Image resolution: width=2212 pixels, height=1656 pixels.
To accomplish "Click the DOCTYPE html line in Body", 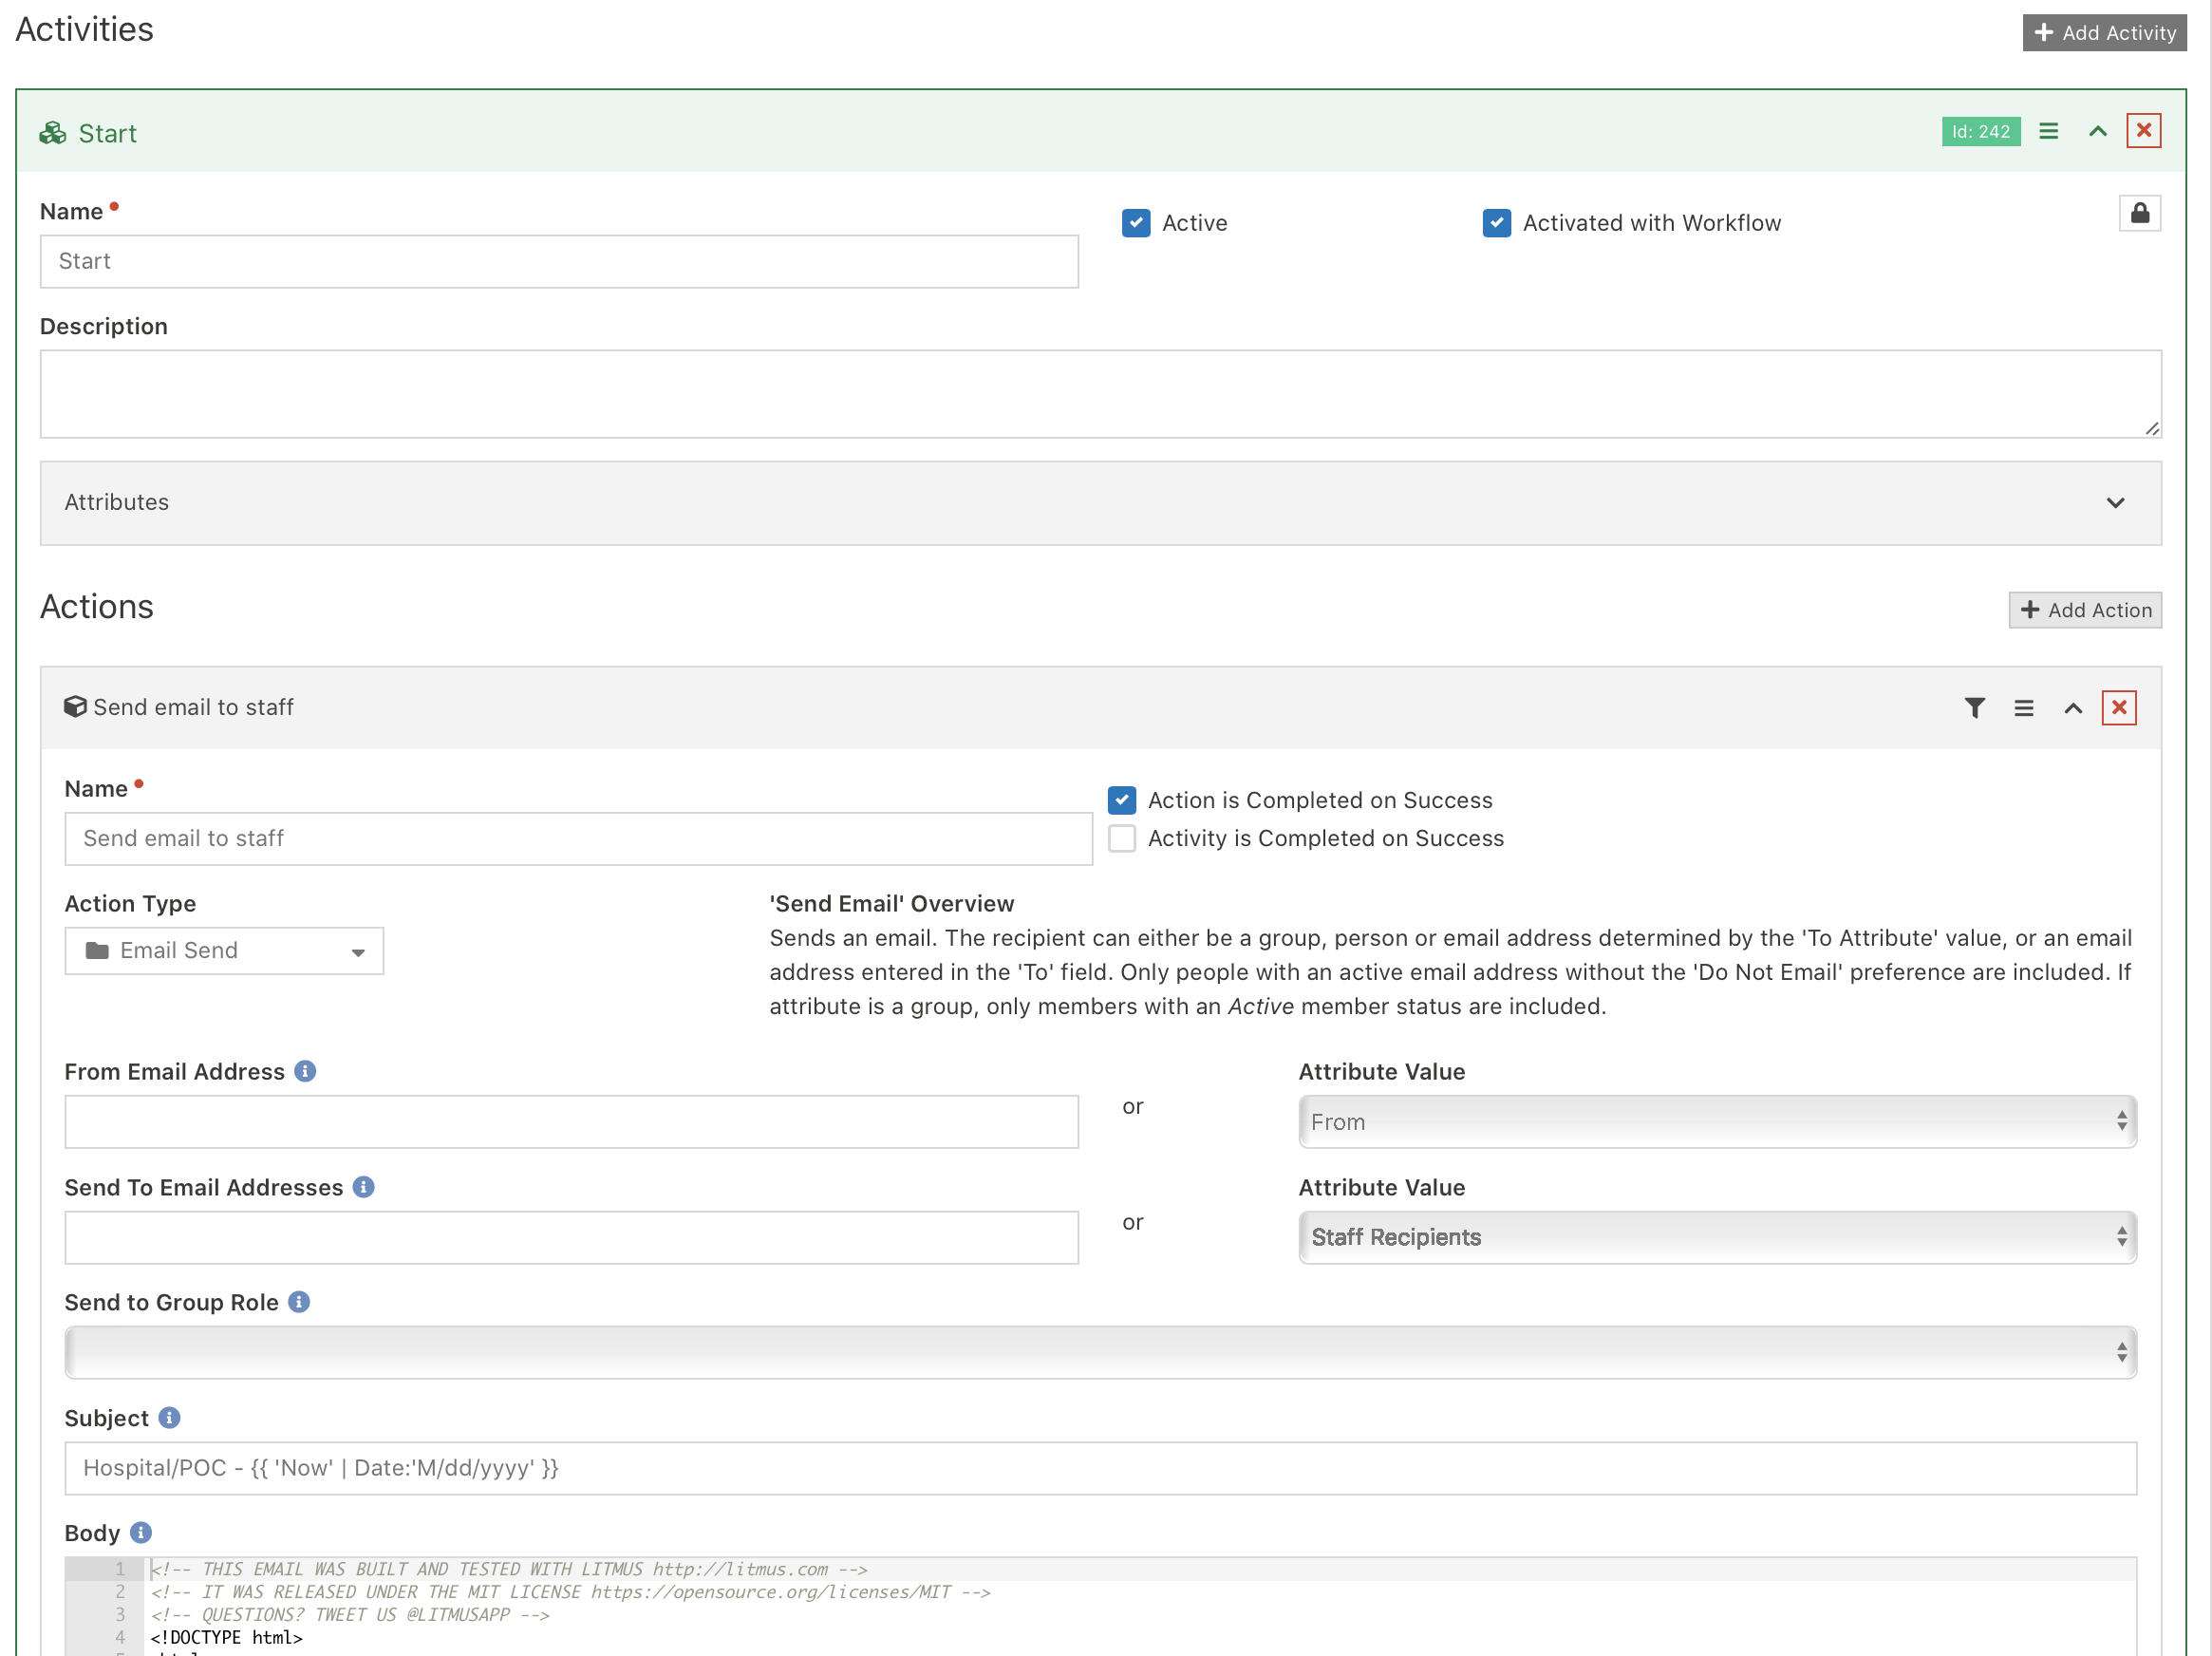I will click(x=226, y=1638).
